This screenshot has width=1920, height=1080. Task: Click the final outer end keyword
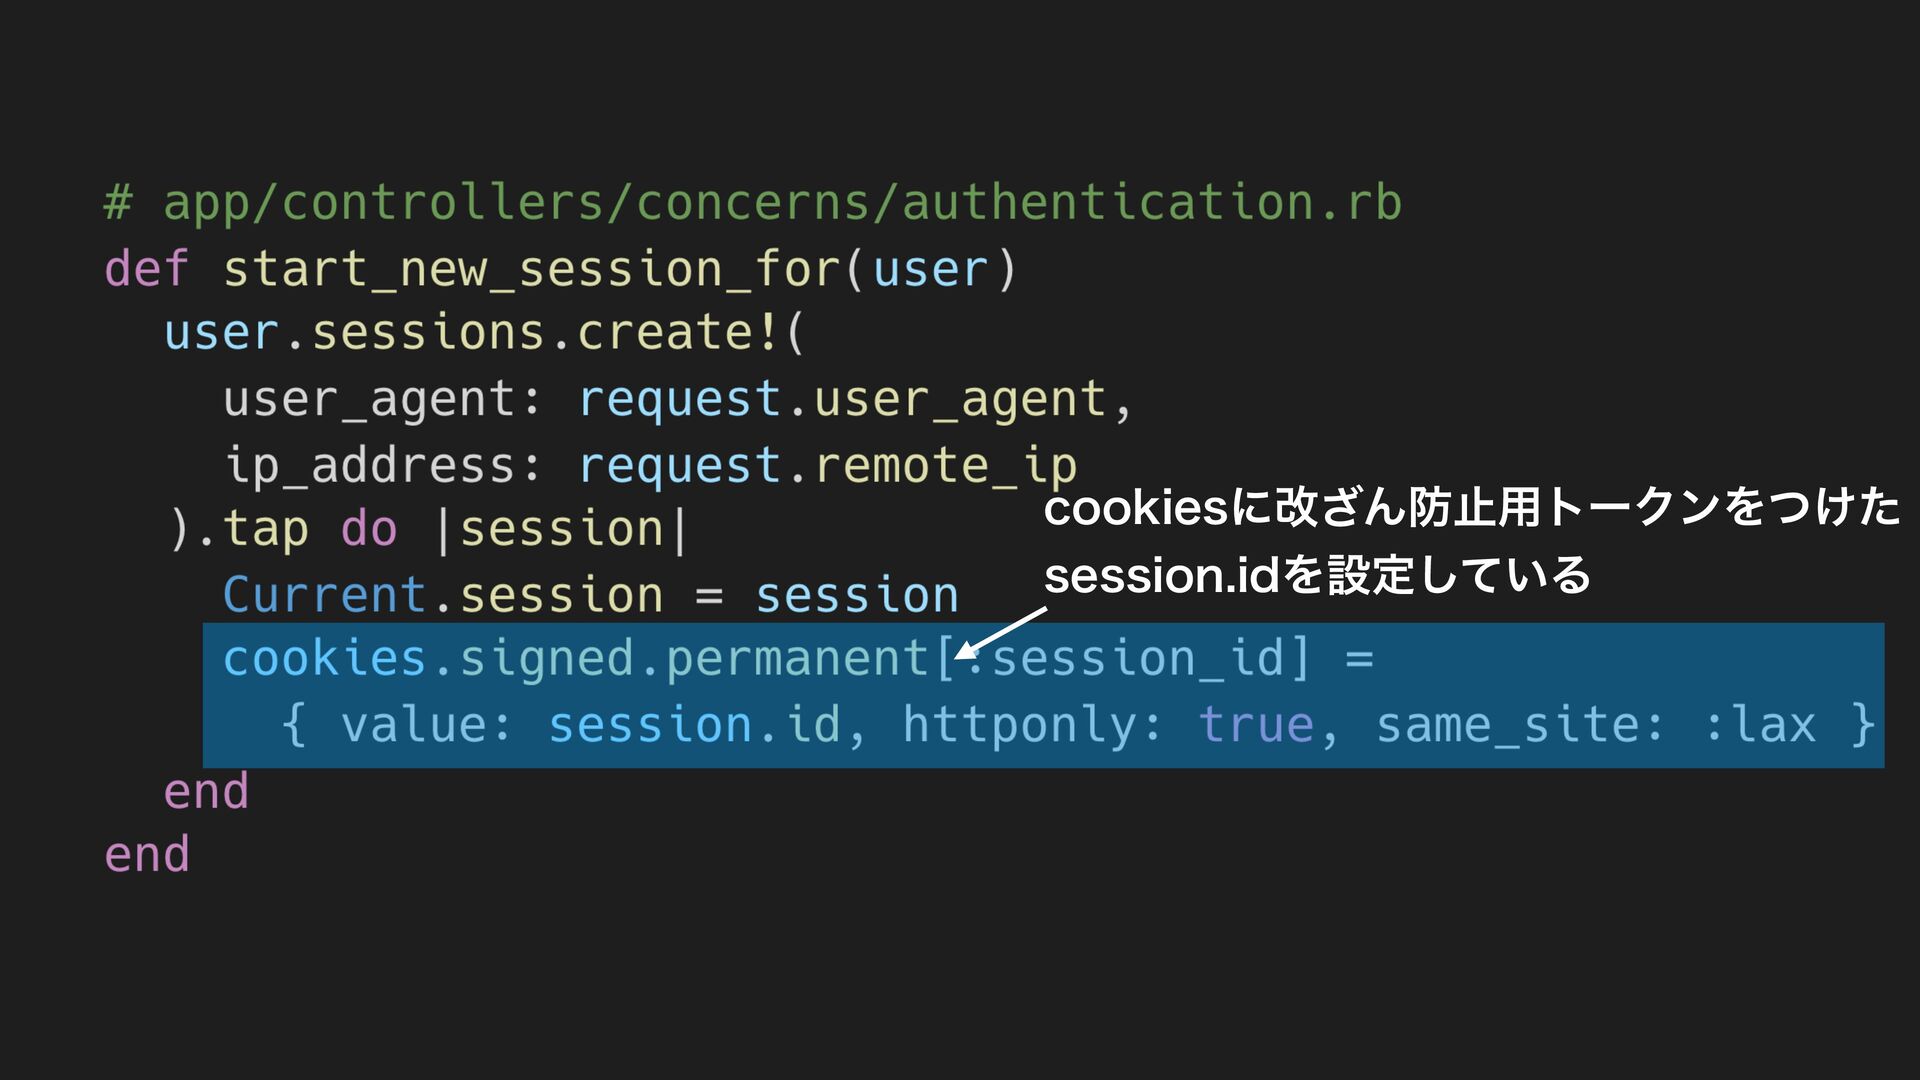tap(147, 855)
